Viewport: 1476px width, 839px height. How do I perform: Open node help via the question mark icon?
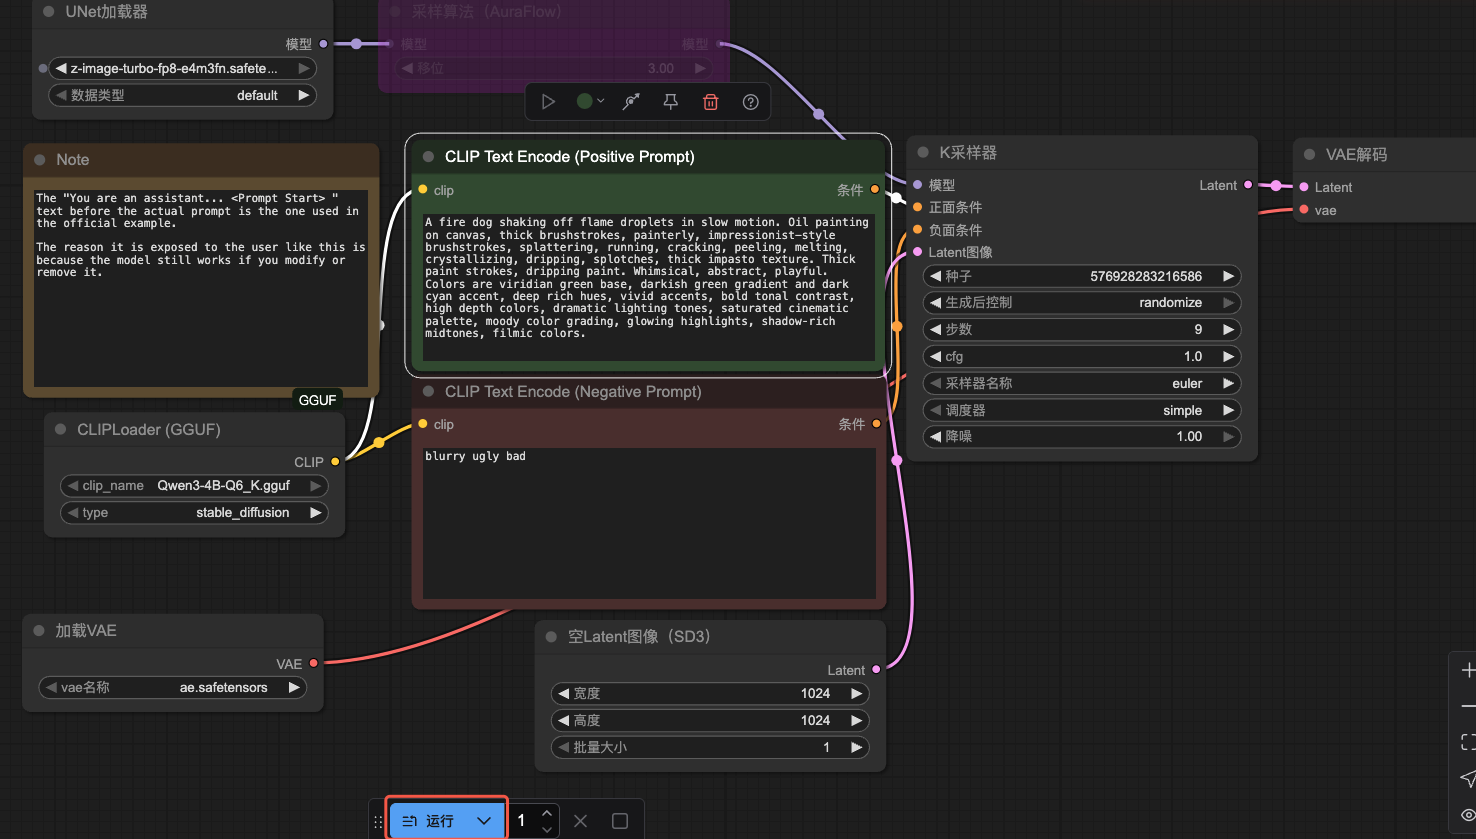(750, 102)
